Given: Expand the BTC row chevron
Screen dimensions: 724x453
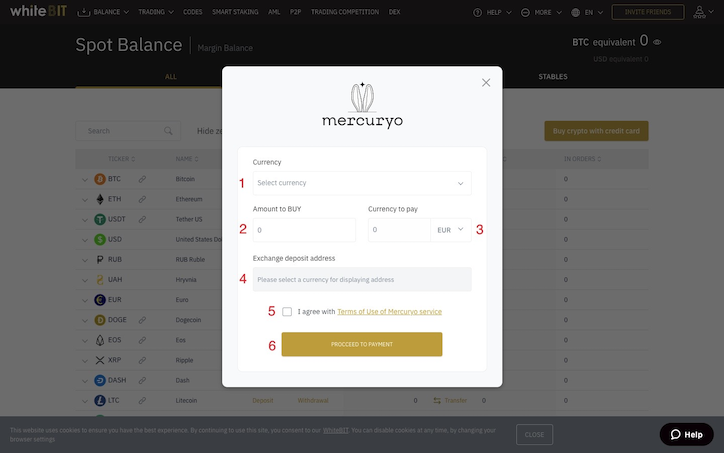Looking at the screenshot, I should [x=84, y=180].
